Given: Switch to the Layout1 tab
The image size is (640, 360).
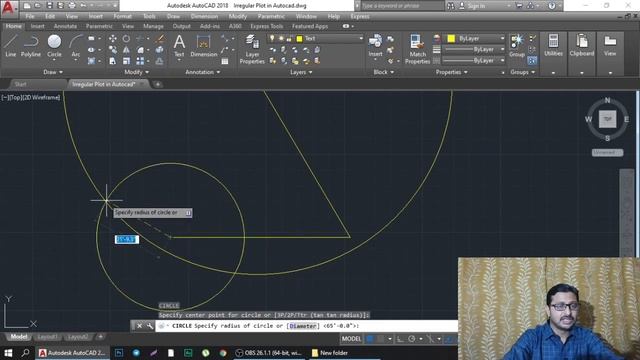Looking at the screenshot, I should (x=47, y=337).
